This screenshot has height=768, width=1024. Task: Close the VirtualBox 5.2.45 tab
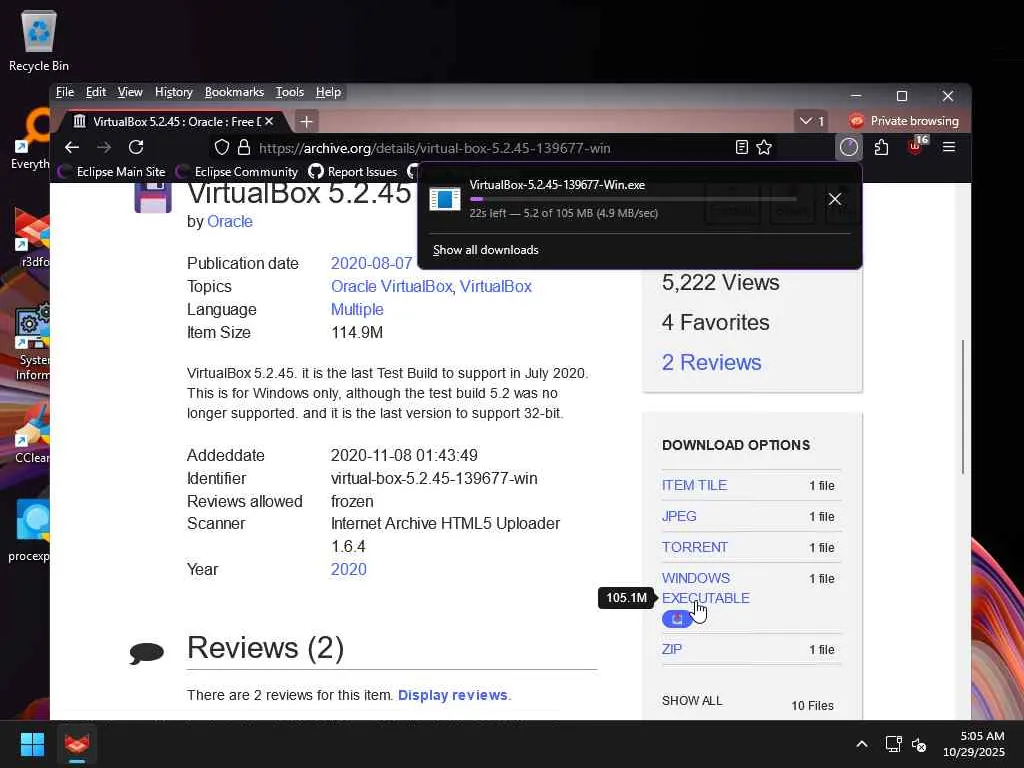coord(269,121)
